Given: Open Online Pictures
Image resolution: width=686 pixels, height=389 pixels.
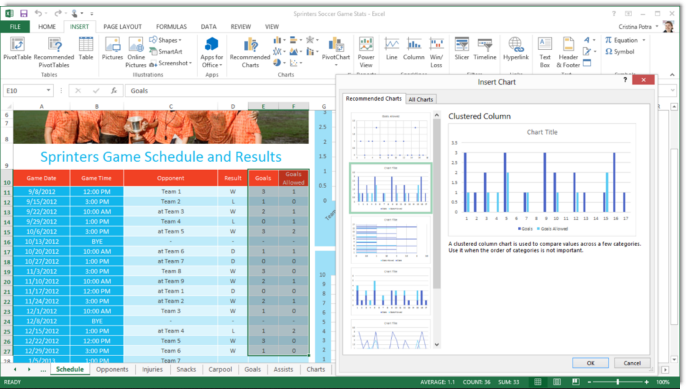Looking at the screenshot, I should tap(136, 53).
